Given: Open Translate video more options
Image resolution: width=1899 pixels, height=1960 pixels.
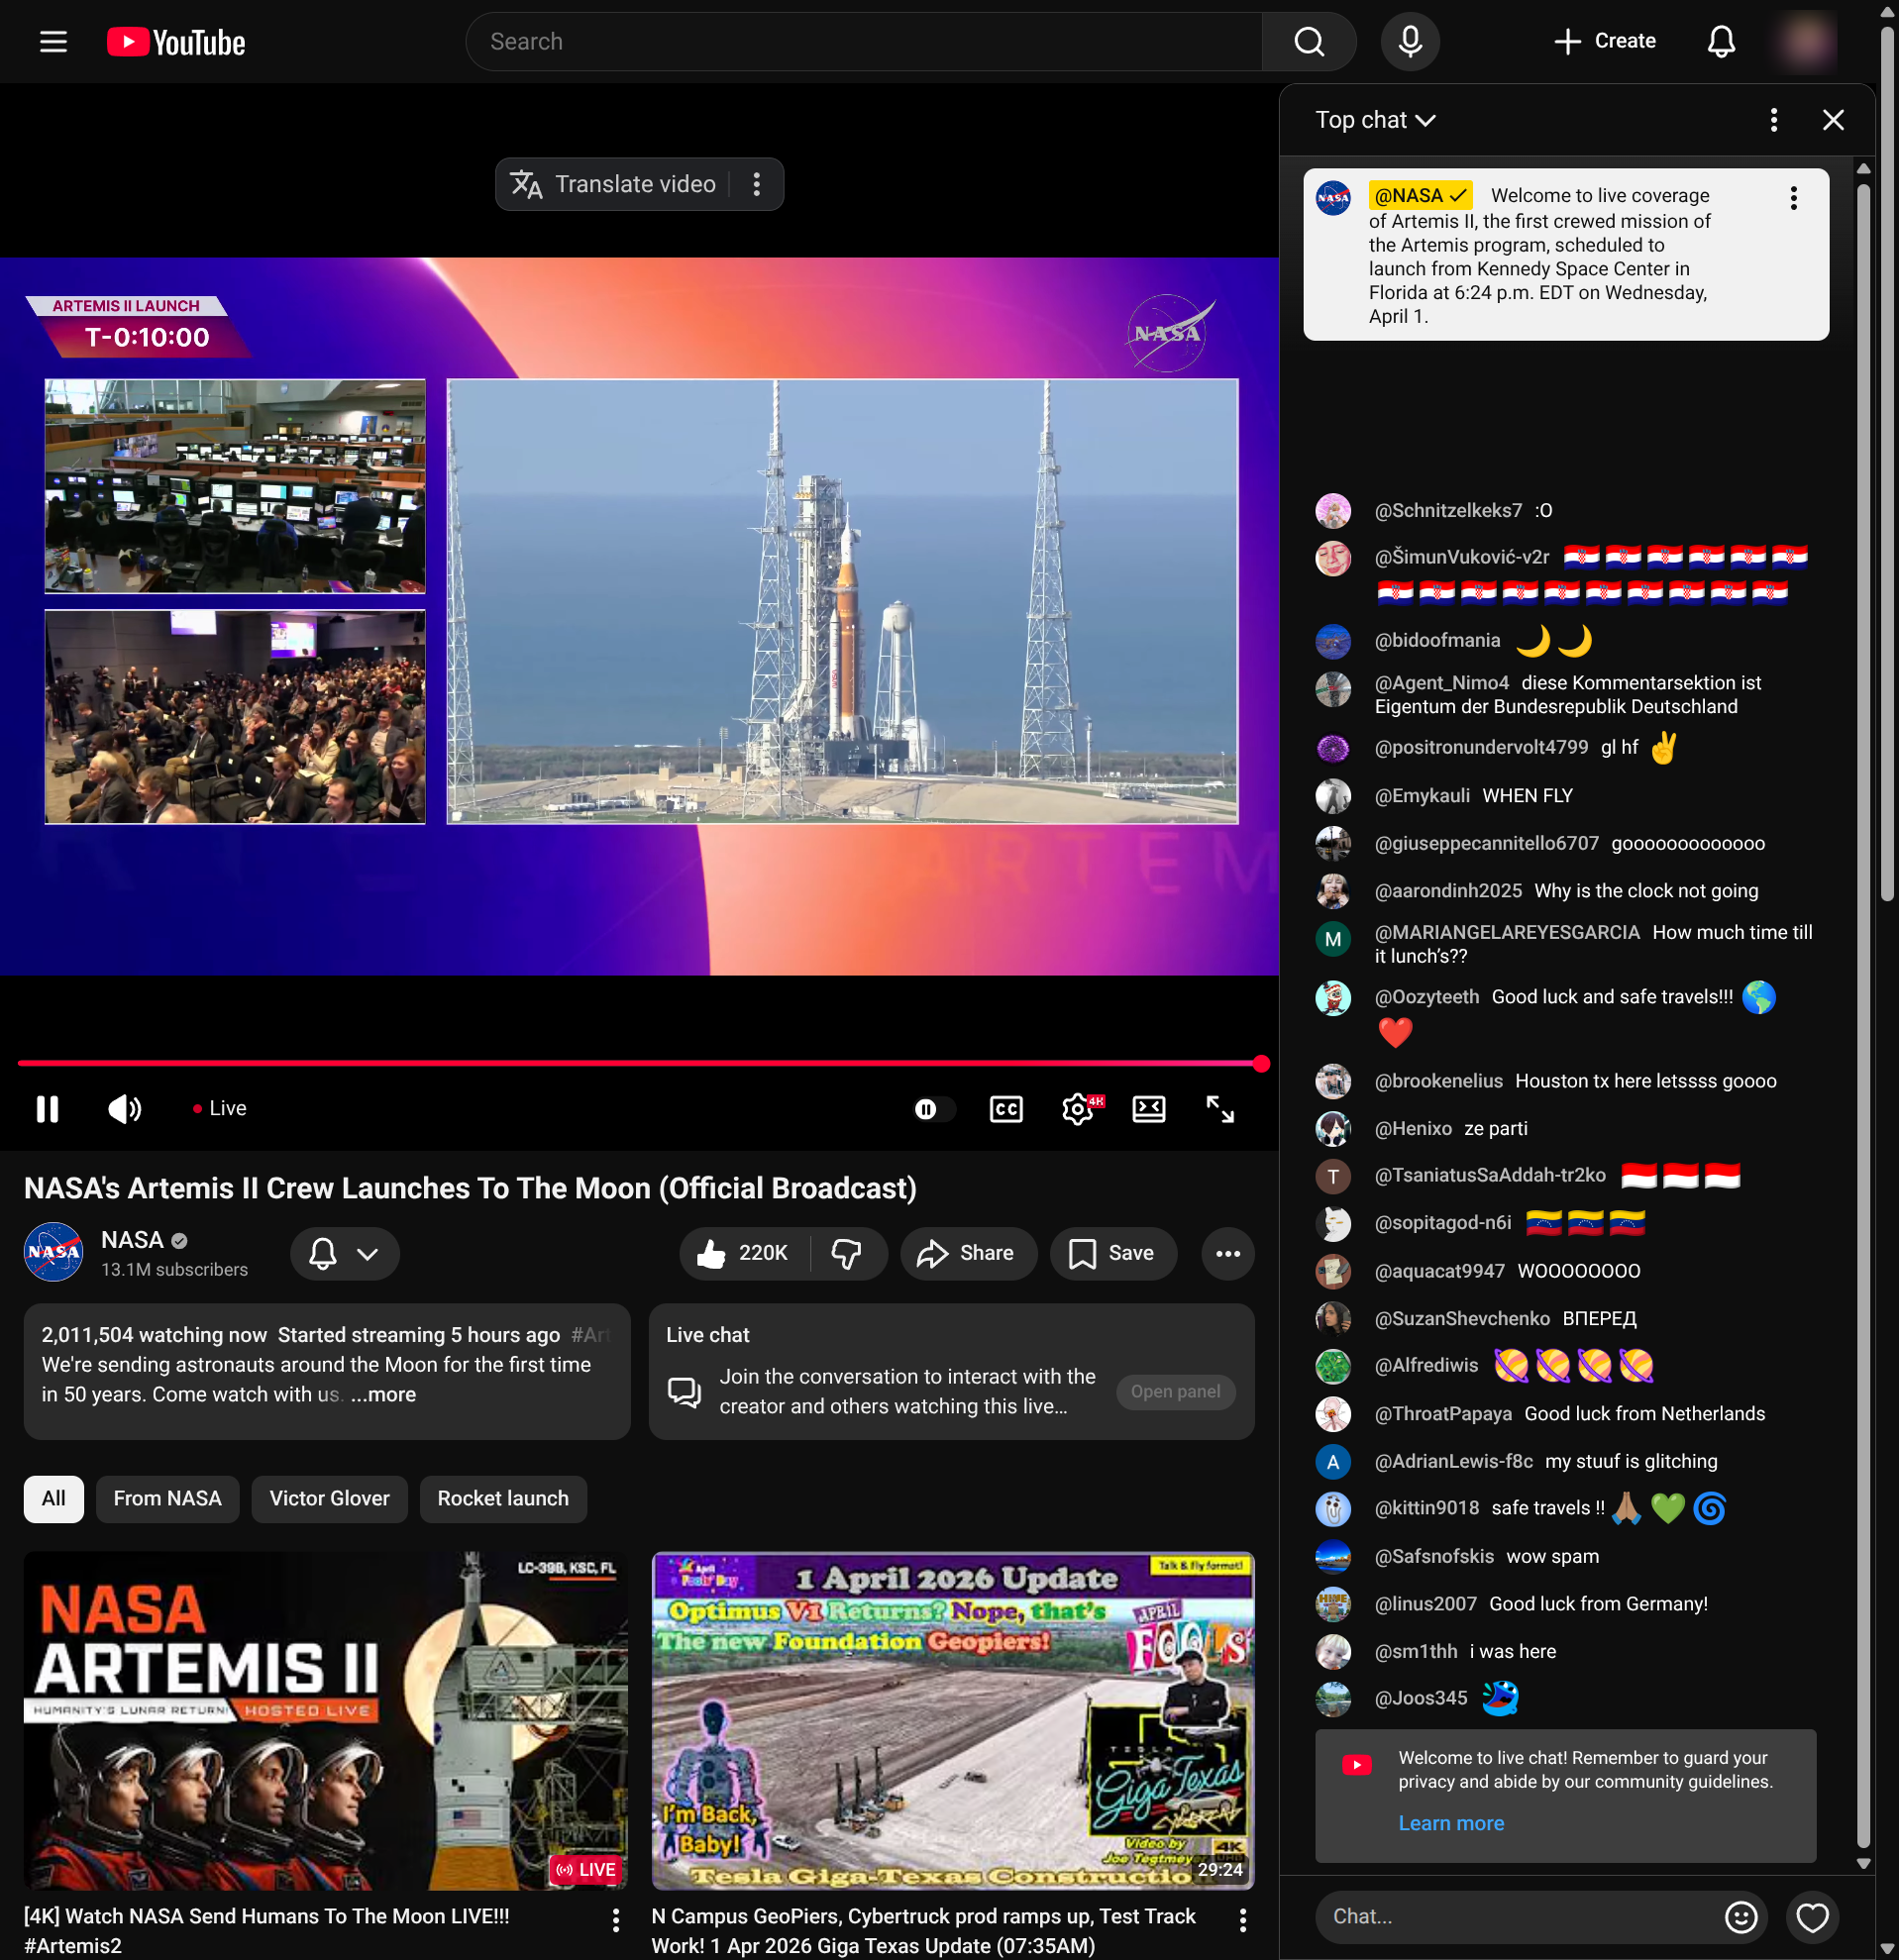Looking at the screenshot, I should coord(756,184).
